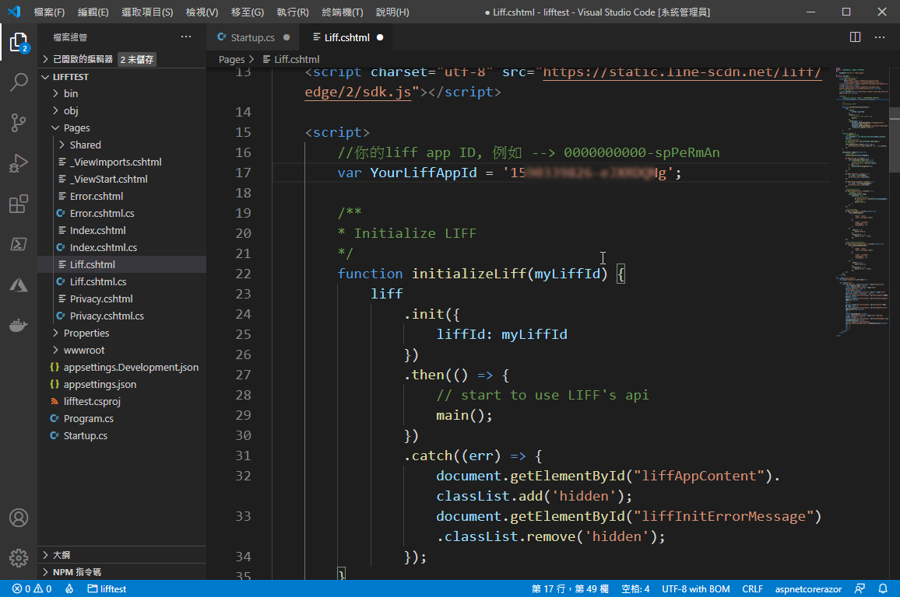Open the Extensions view
The image size is (900, 597).
pyautogui.click(x=18, y=204)
